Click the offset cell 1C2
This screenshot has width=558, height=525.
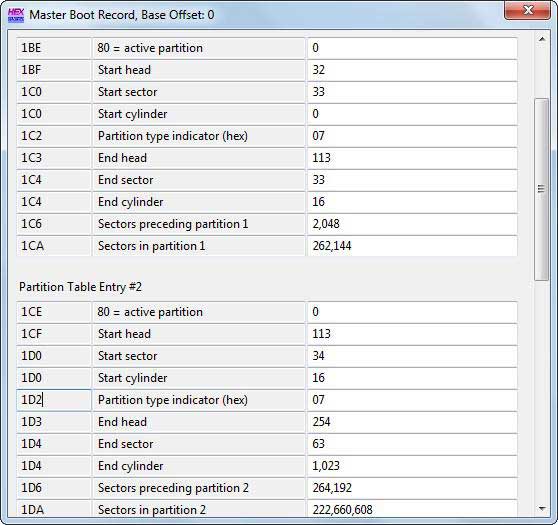click(x=54, y=136)
